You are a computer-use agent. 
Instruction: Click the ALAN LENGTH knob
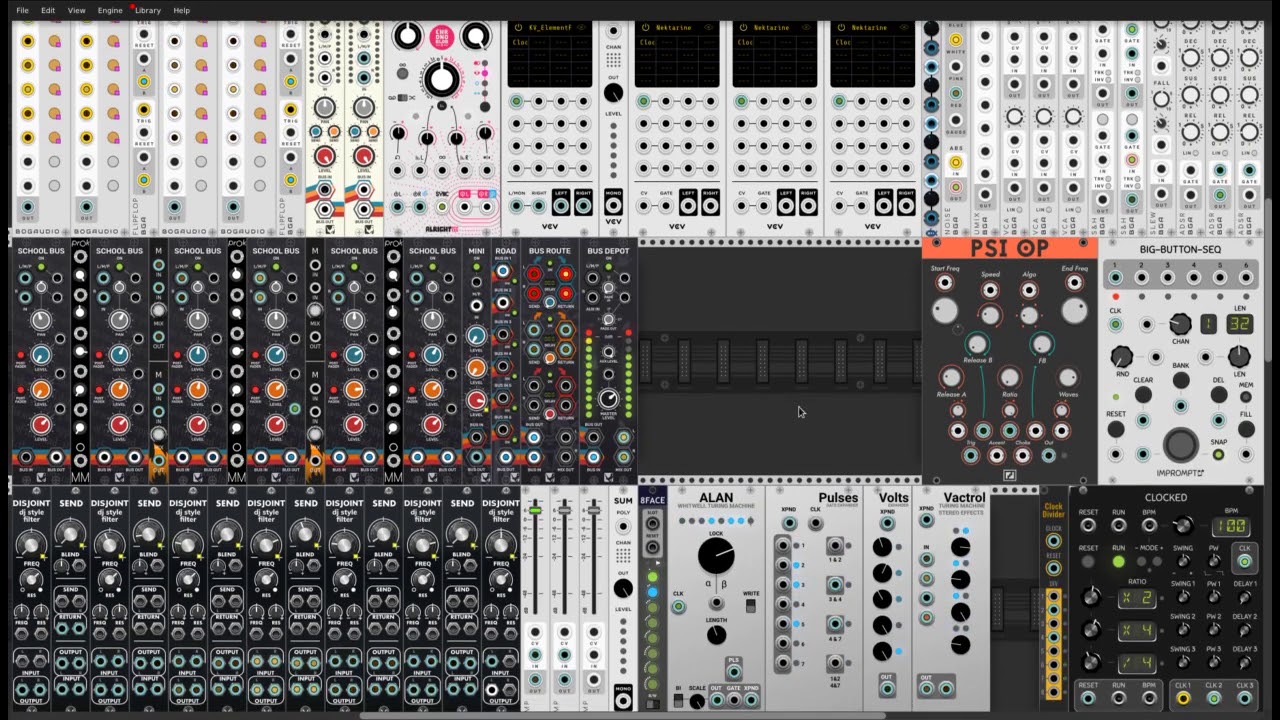click(x=717, y=635)
